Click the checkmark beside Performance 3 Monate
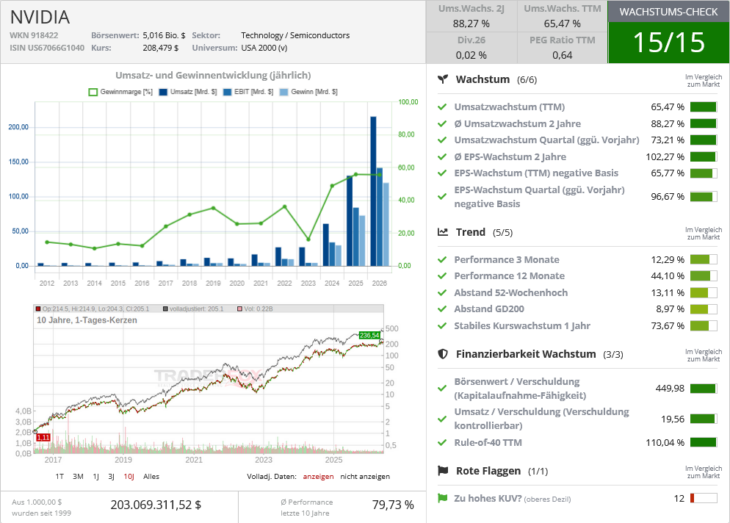 442,260
